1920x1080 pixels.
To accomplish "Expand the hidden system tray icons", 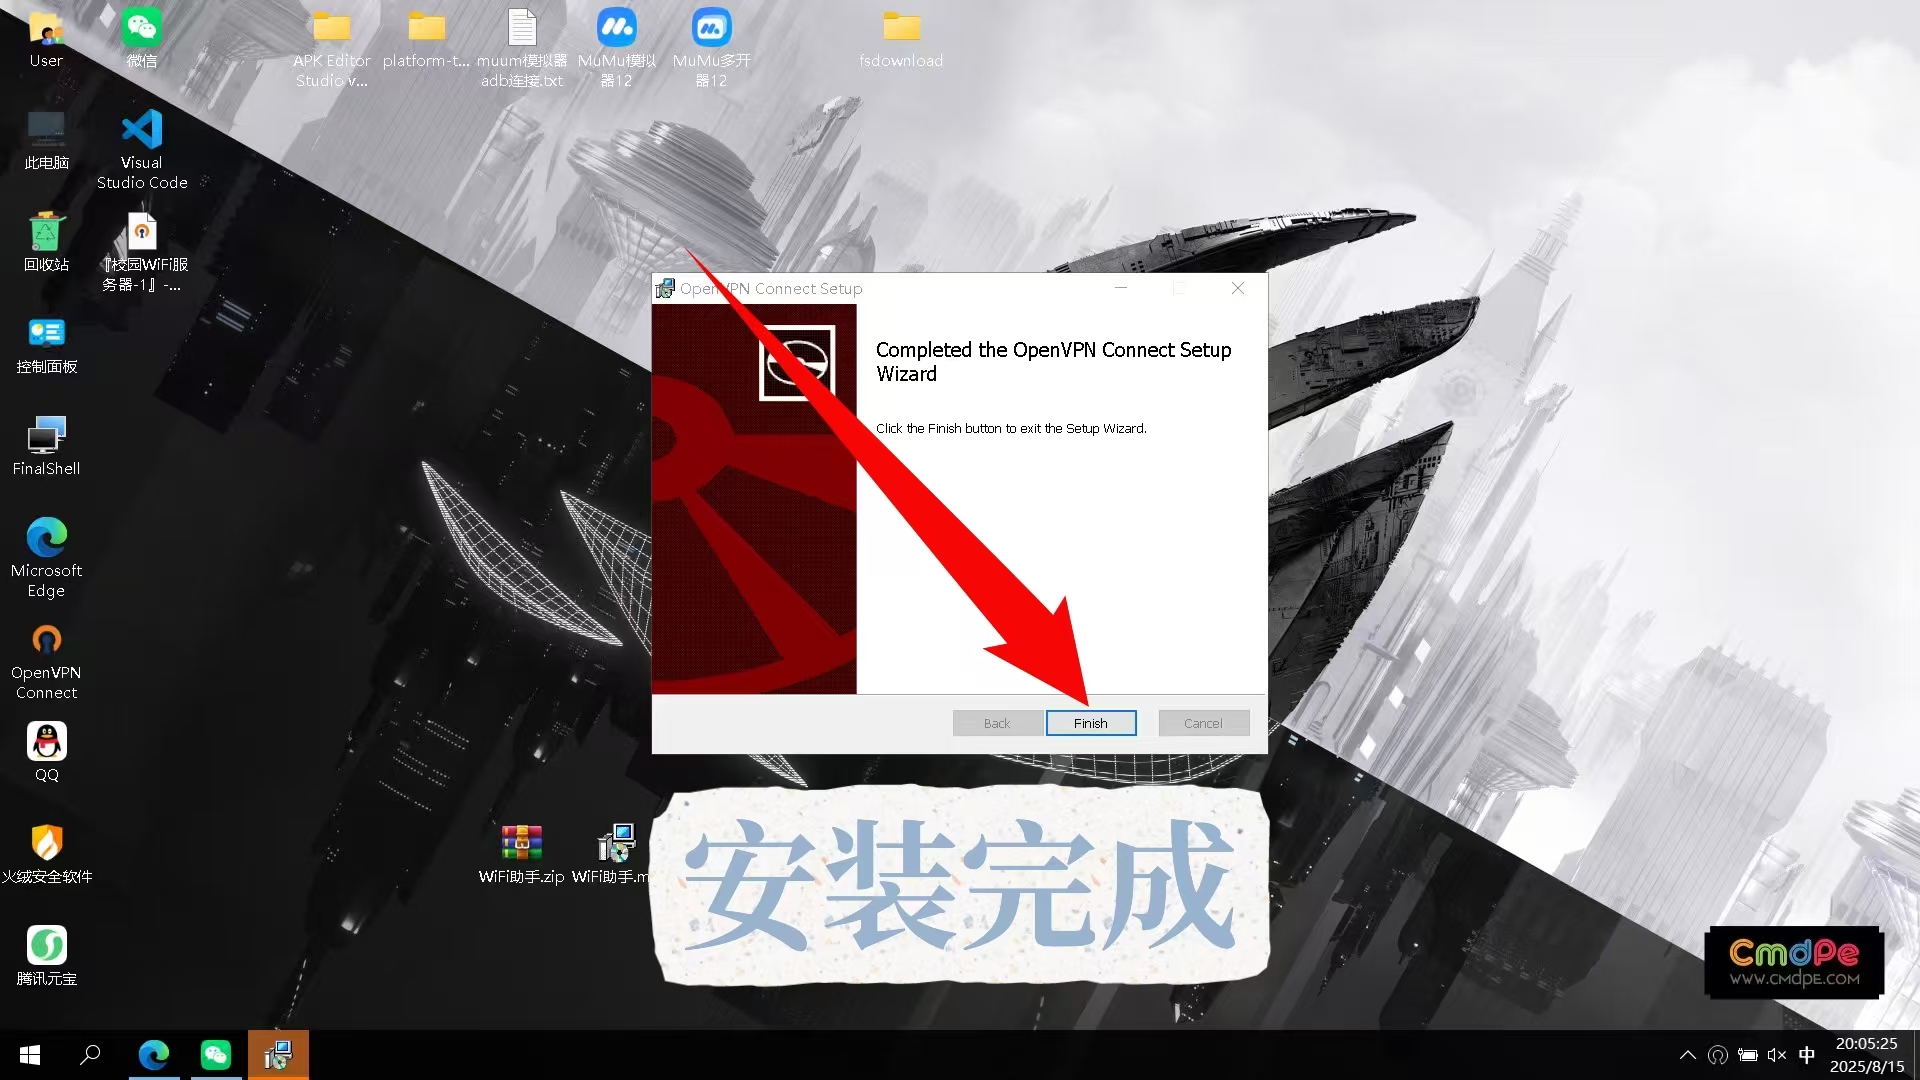I will pos(1688,1055).
